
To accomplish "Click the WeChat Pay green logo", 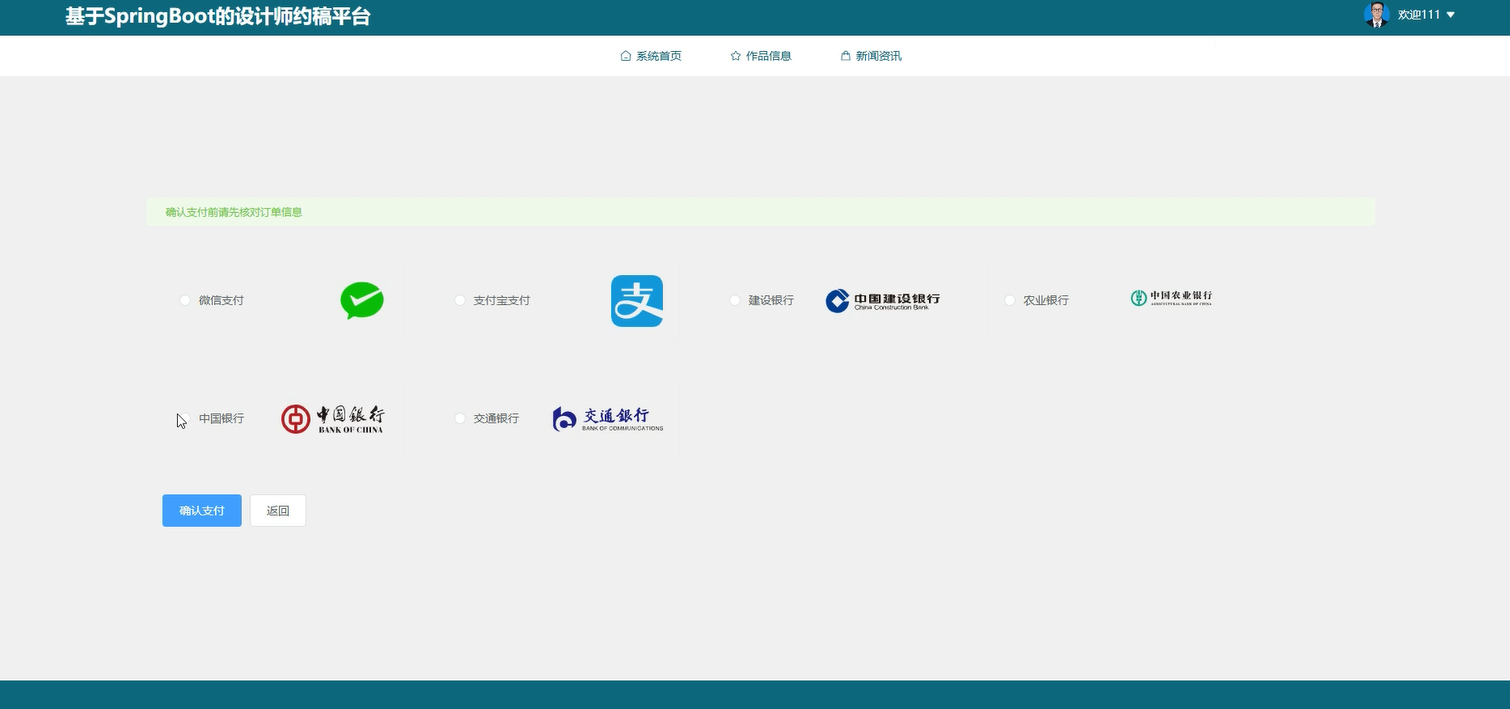I will click(362, 300).
